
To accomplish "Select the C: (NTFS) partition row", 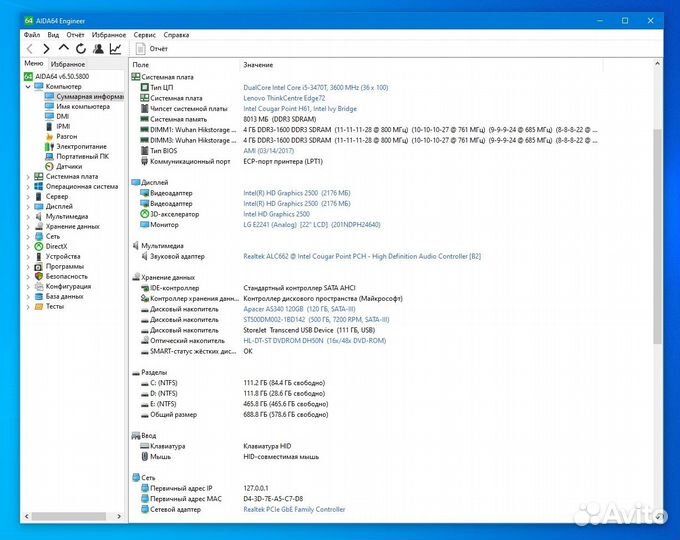I will (232, 383).
